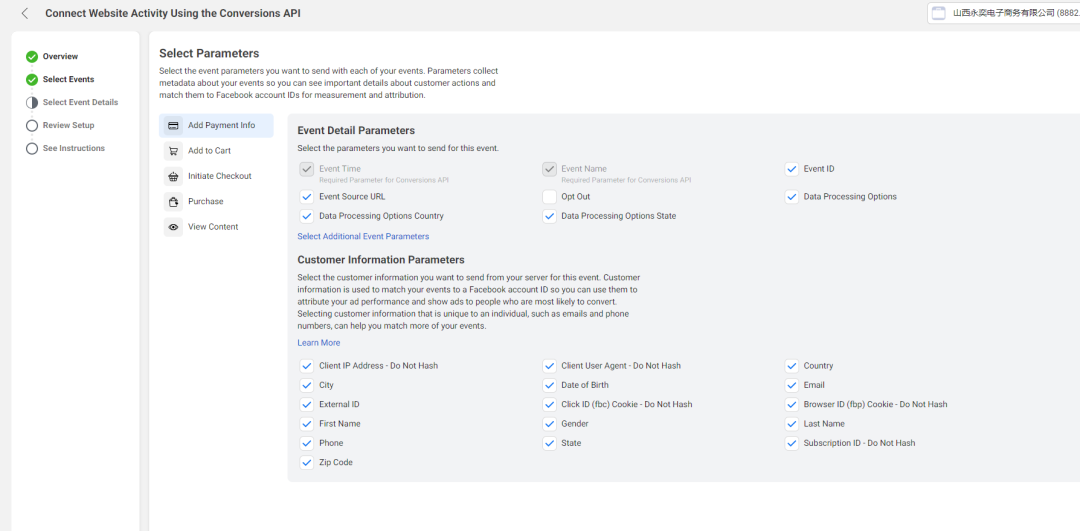
Task: Click the green Select Events checkmark icon
Action: click(x=32, y=79)
